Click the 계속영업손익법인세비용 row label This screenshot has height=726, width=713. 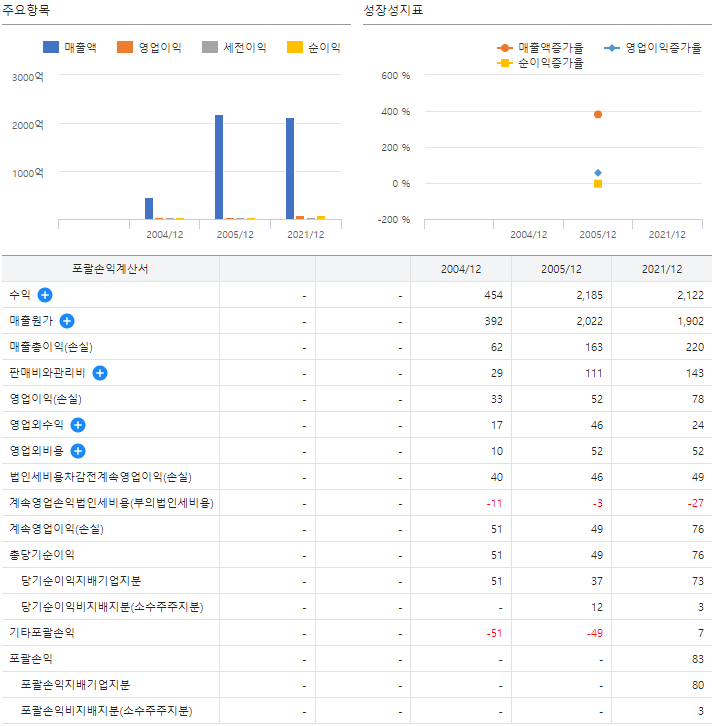pos(112,502)
